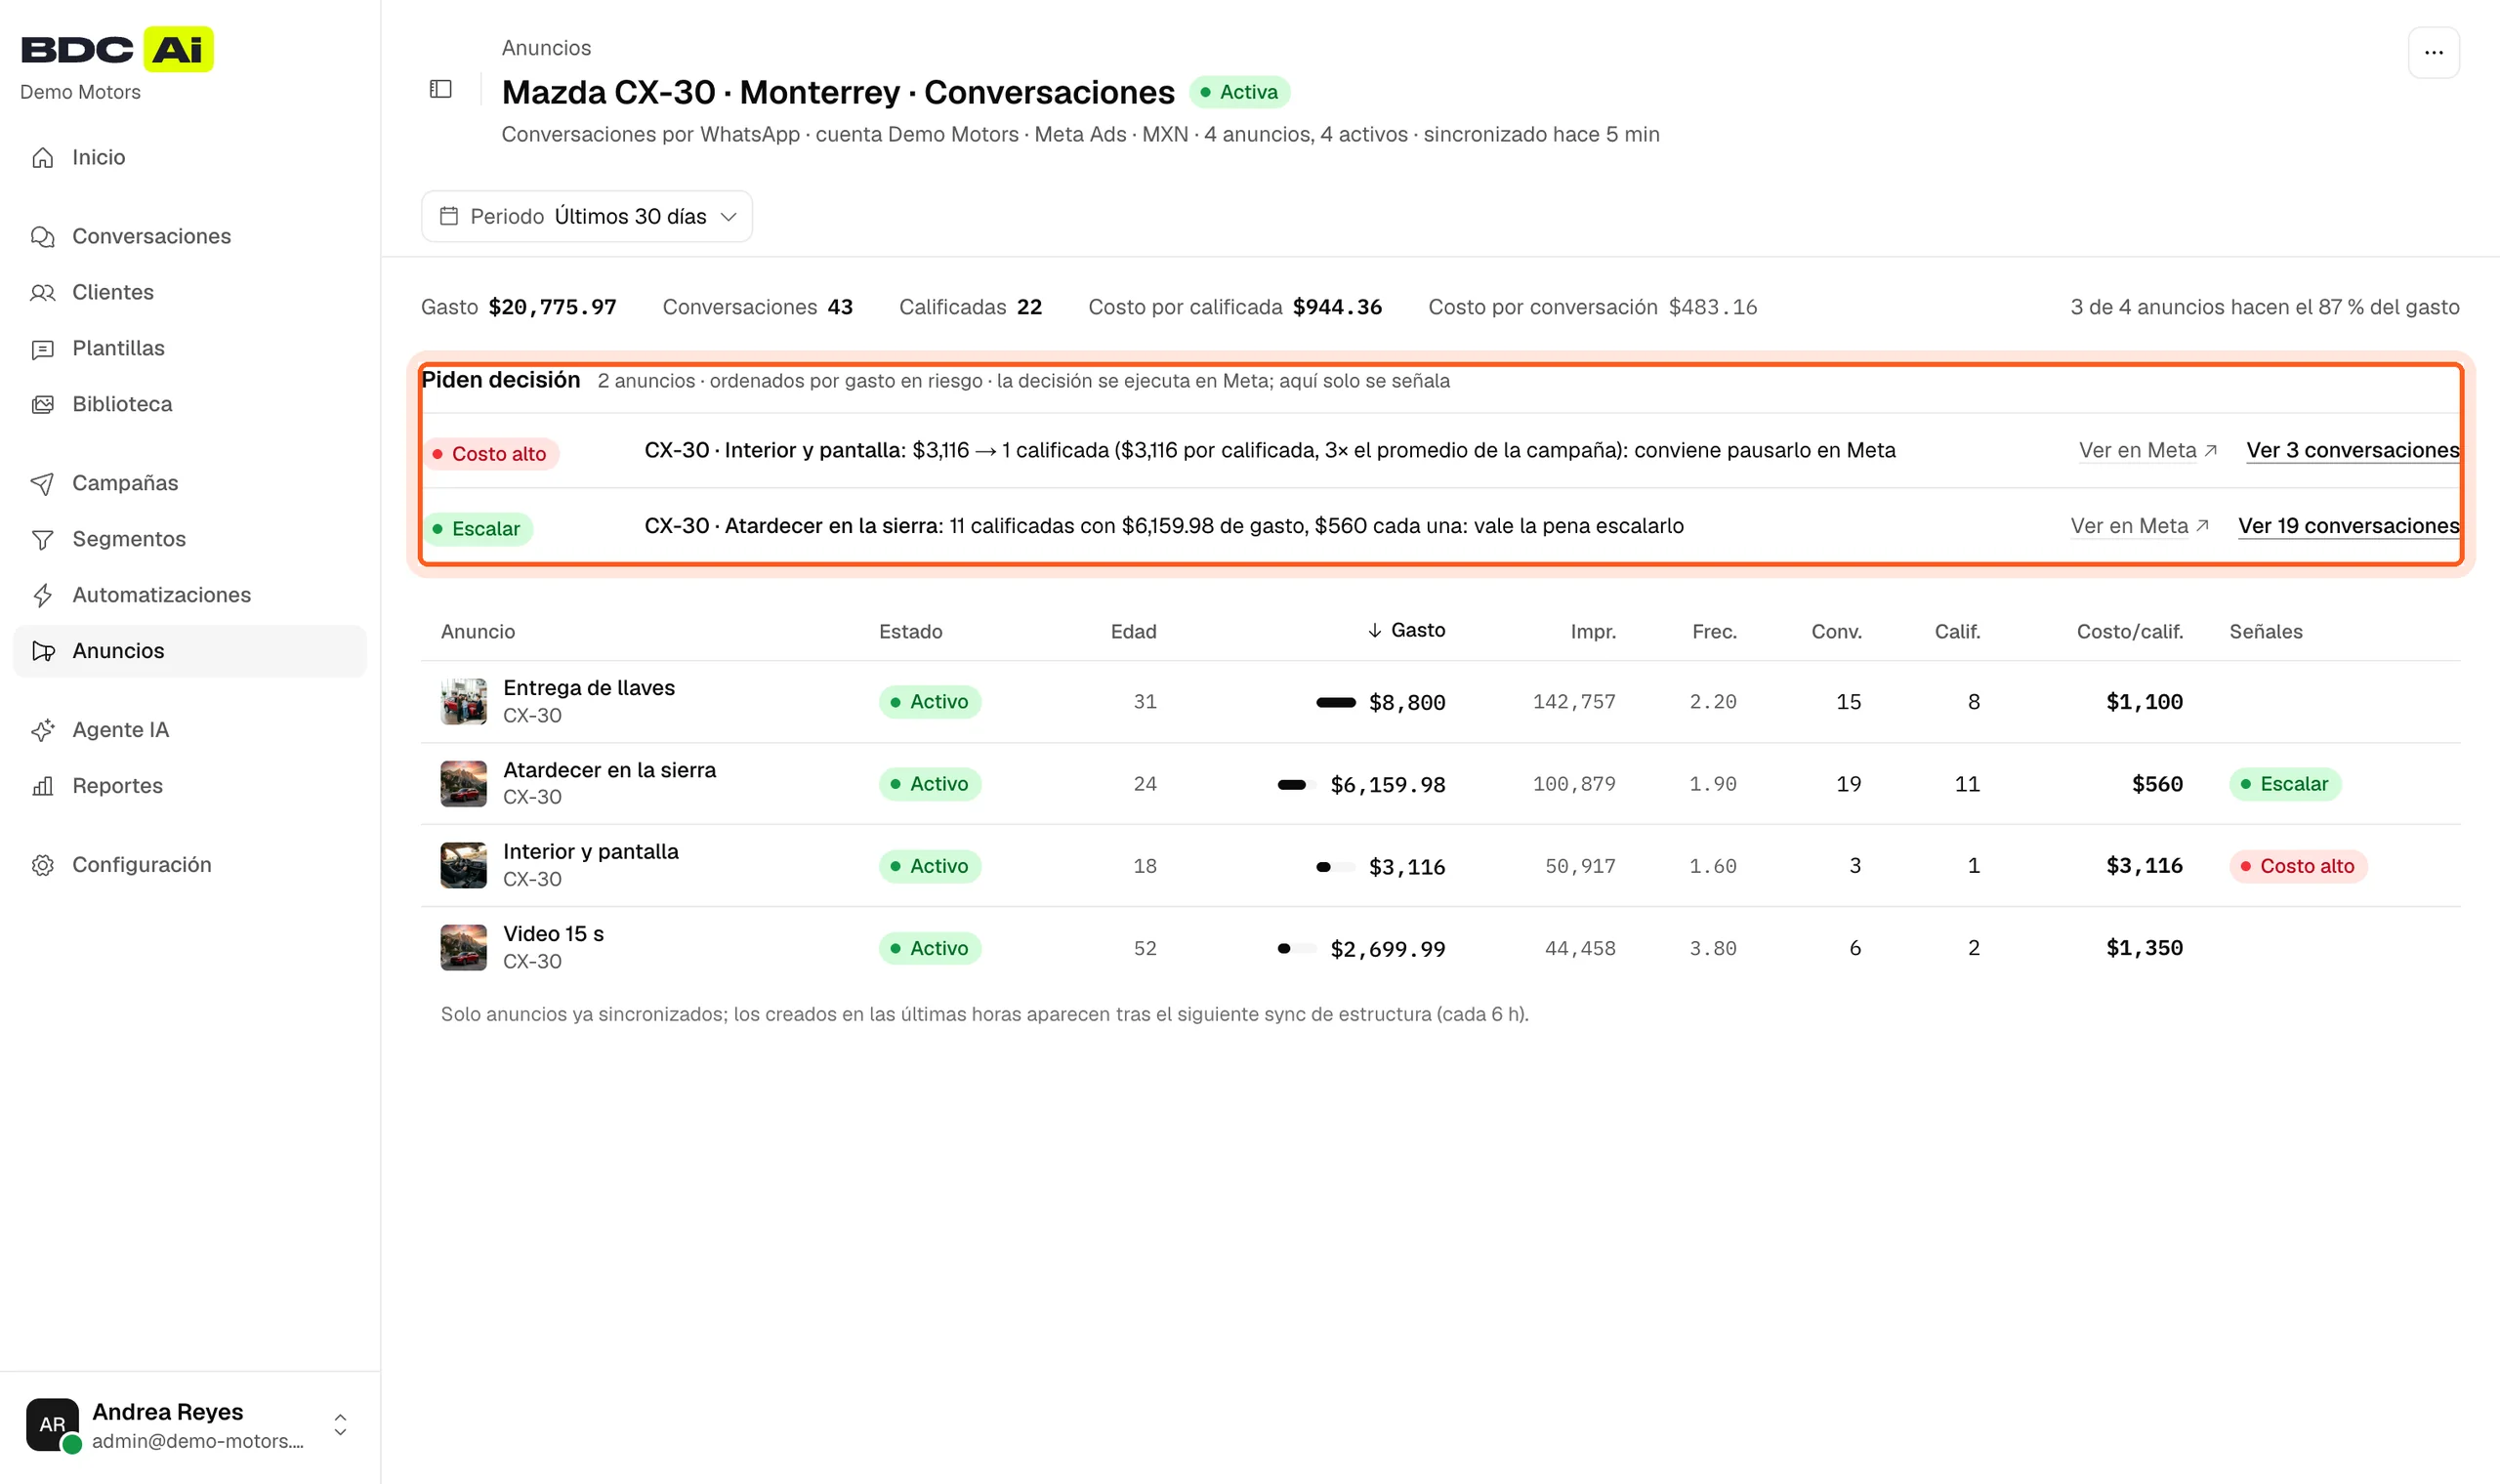2500x1484 pixels.
Task: Click the $8,800 Gasto value
Action: [1406, 703]
